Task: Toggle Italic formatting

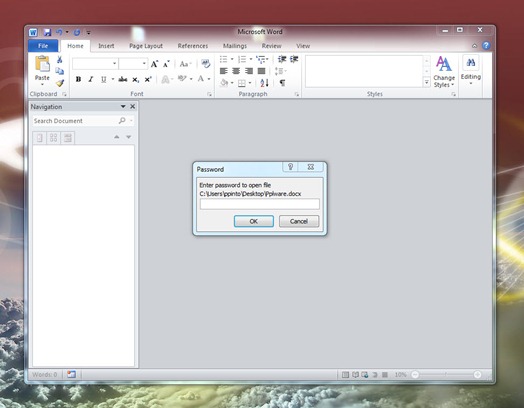Action: [x=91, y=79]
